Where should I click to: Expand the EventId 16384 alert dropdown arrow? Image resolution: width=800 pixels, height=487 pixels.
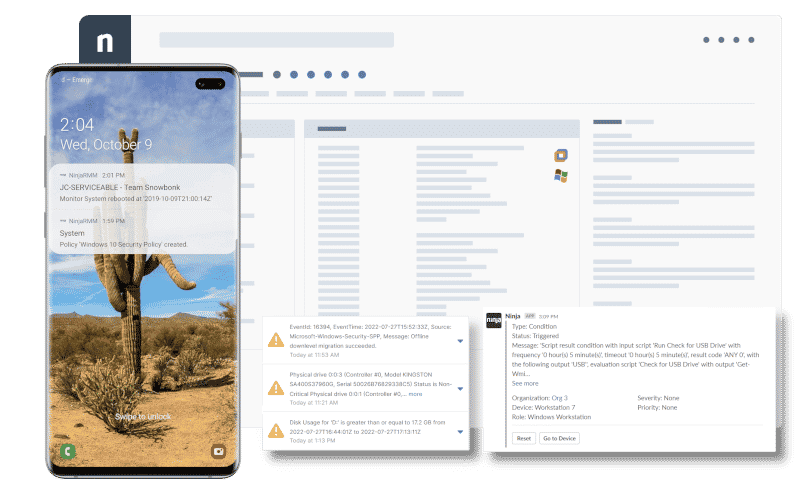tap(460, 341)
